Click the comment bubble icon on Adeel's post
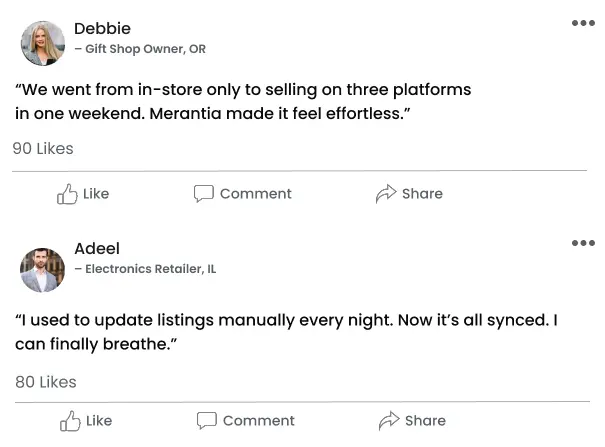Viewport: 605px width, 447px height. tap(207, 421)
